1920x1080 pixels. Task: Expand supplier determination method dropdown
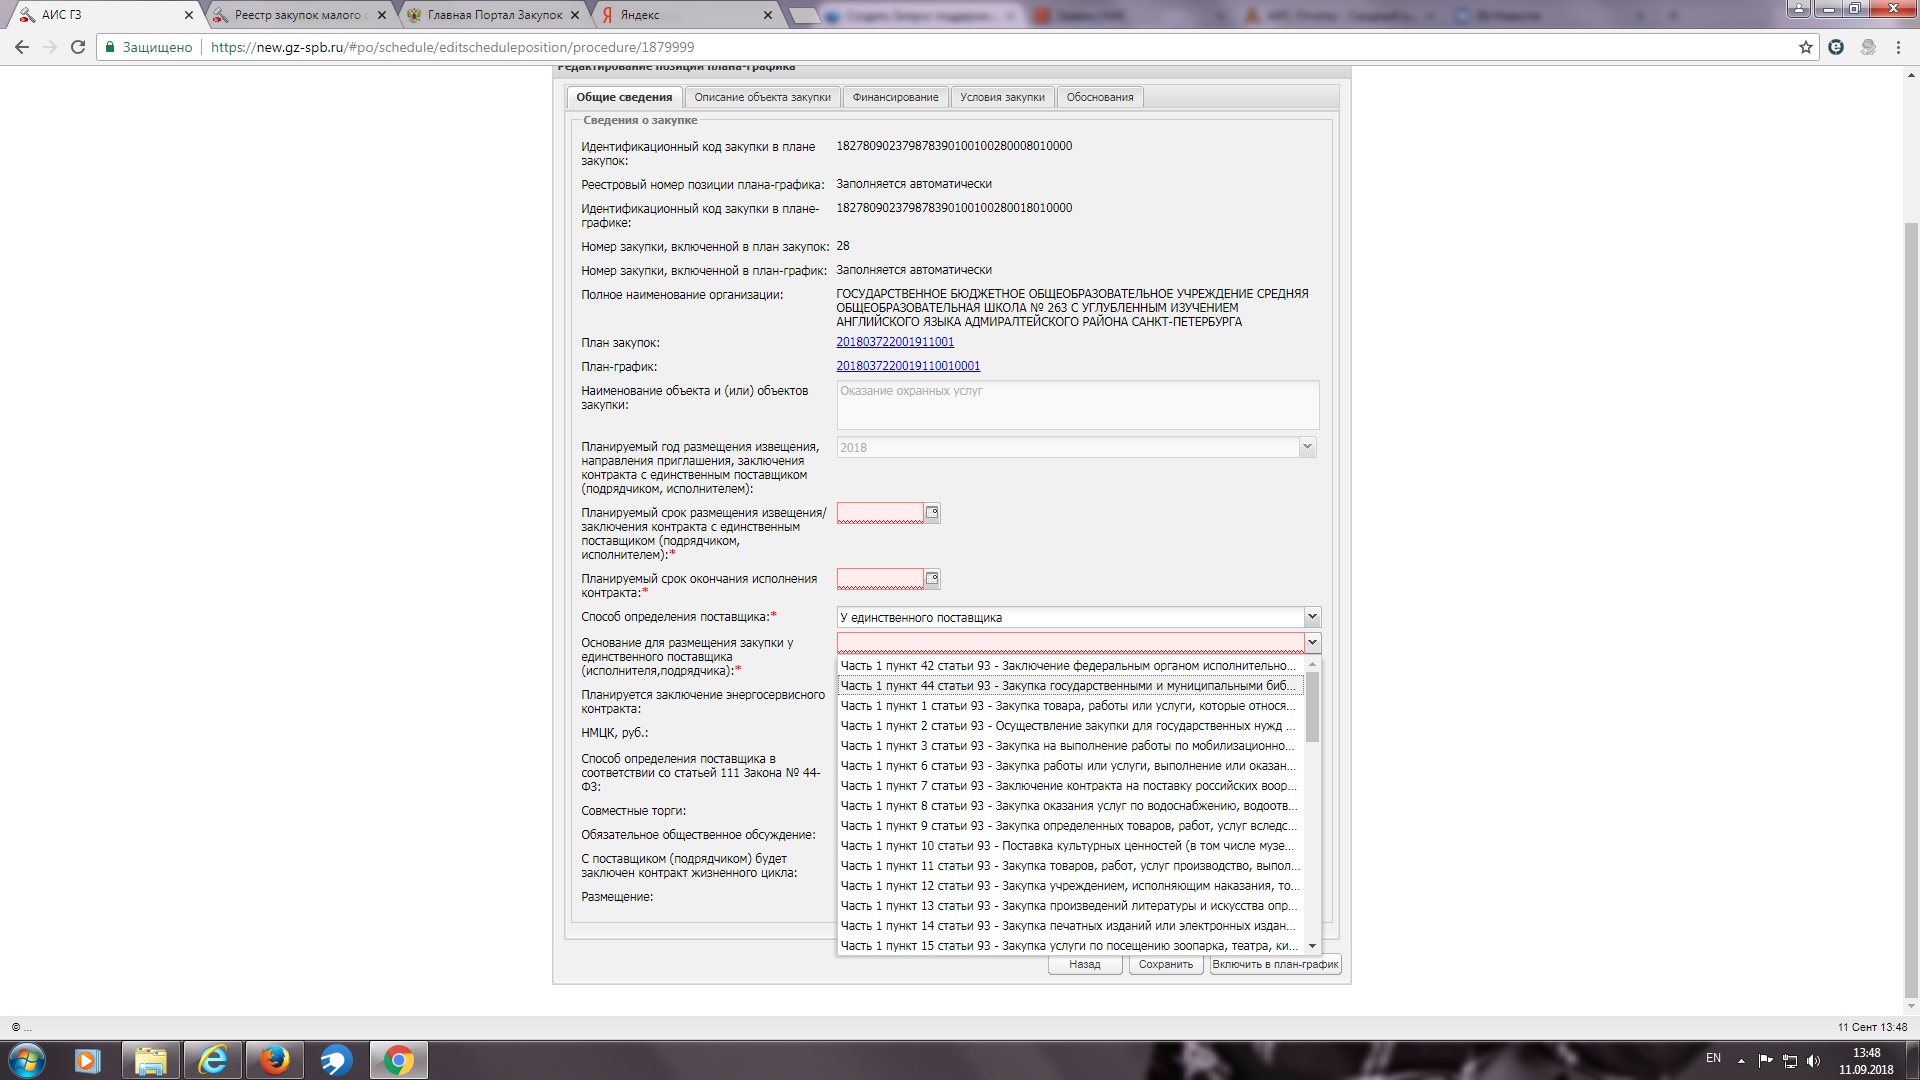(x=1312, y=617)
